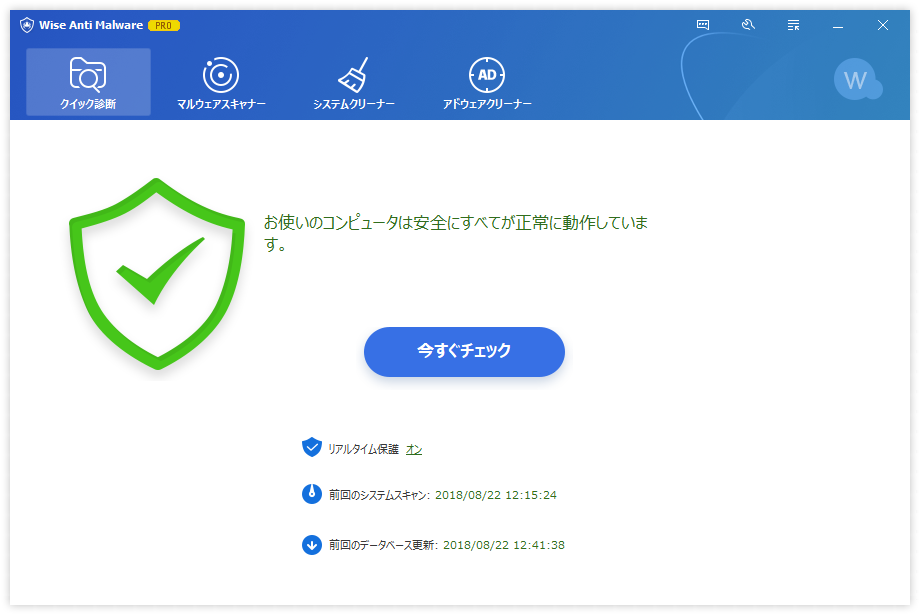Image resolution: width=920 pixels, height=615 pixels.
Task: Click the リアルタイム保護 label
Action: tap(363, 450)
